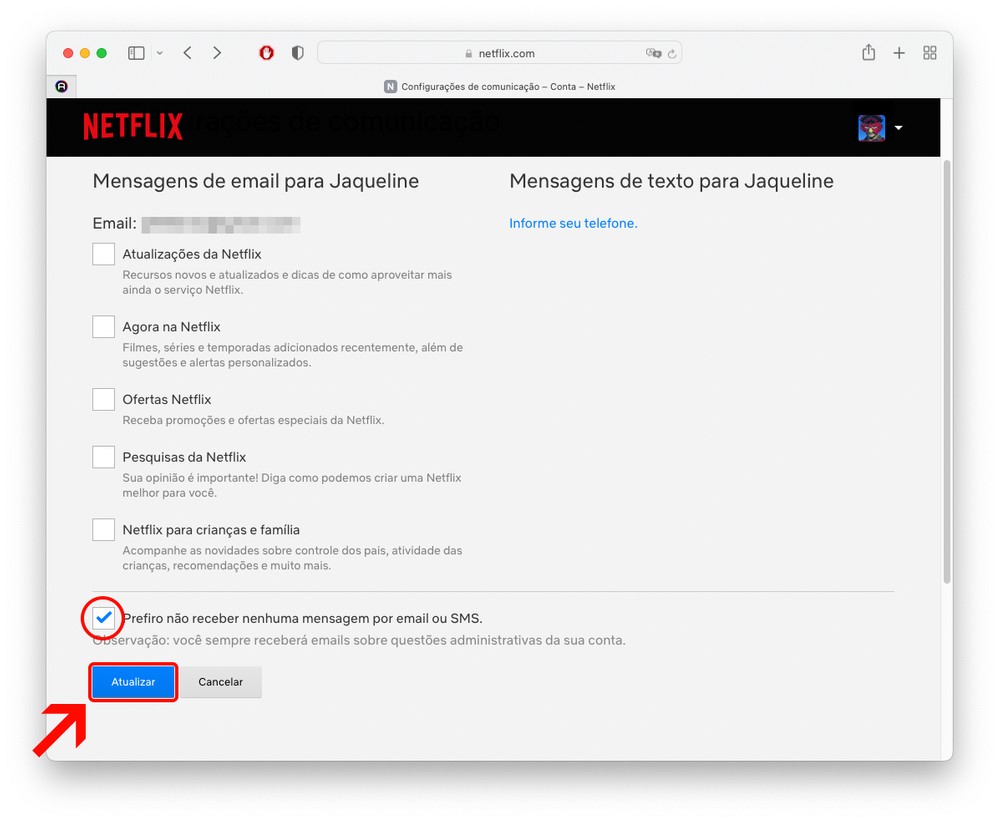Click the netflix.com address bar
Screen dimensions: 1000x823
(499, 53)
